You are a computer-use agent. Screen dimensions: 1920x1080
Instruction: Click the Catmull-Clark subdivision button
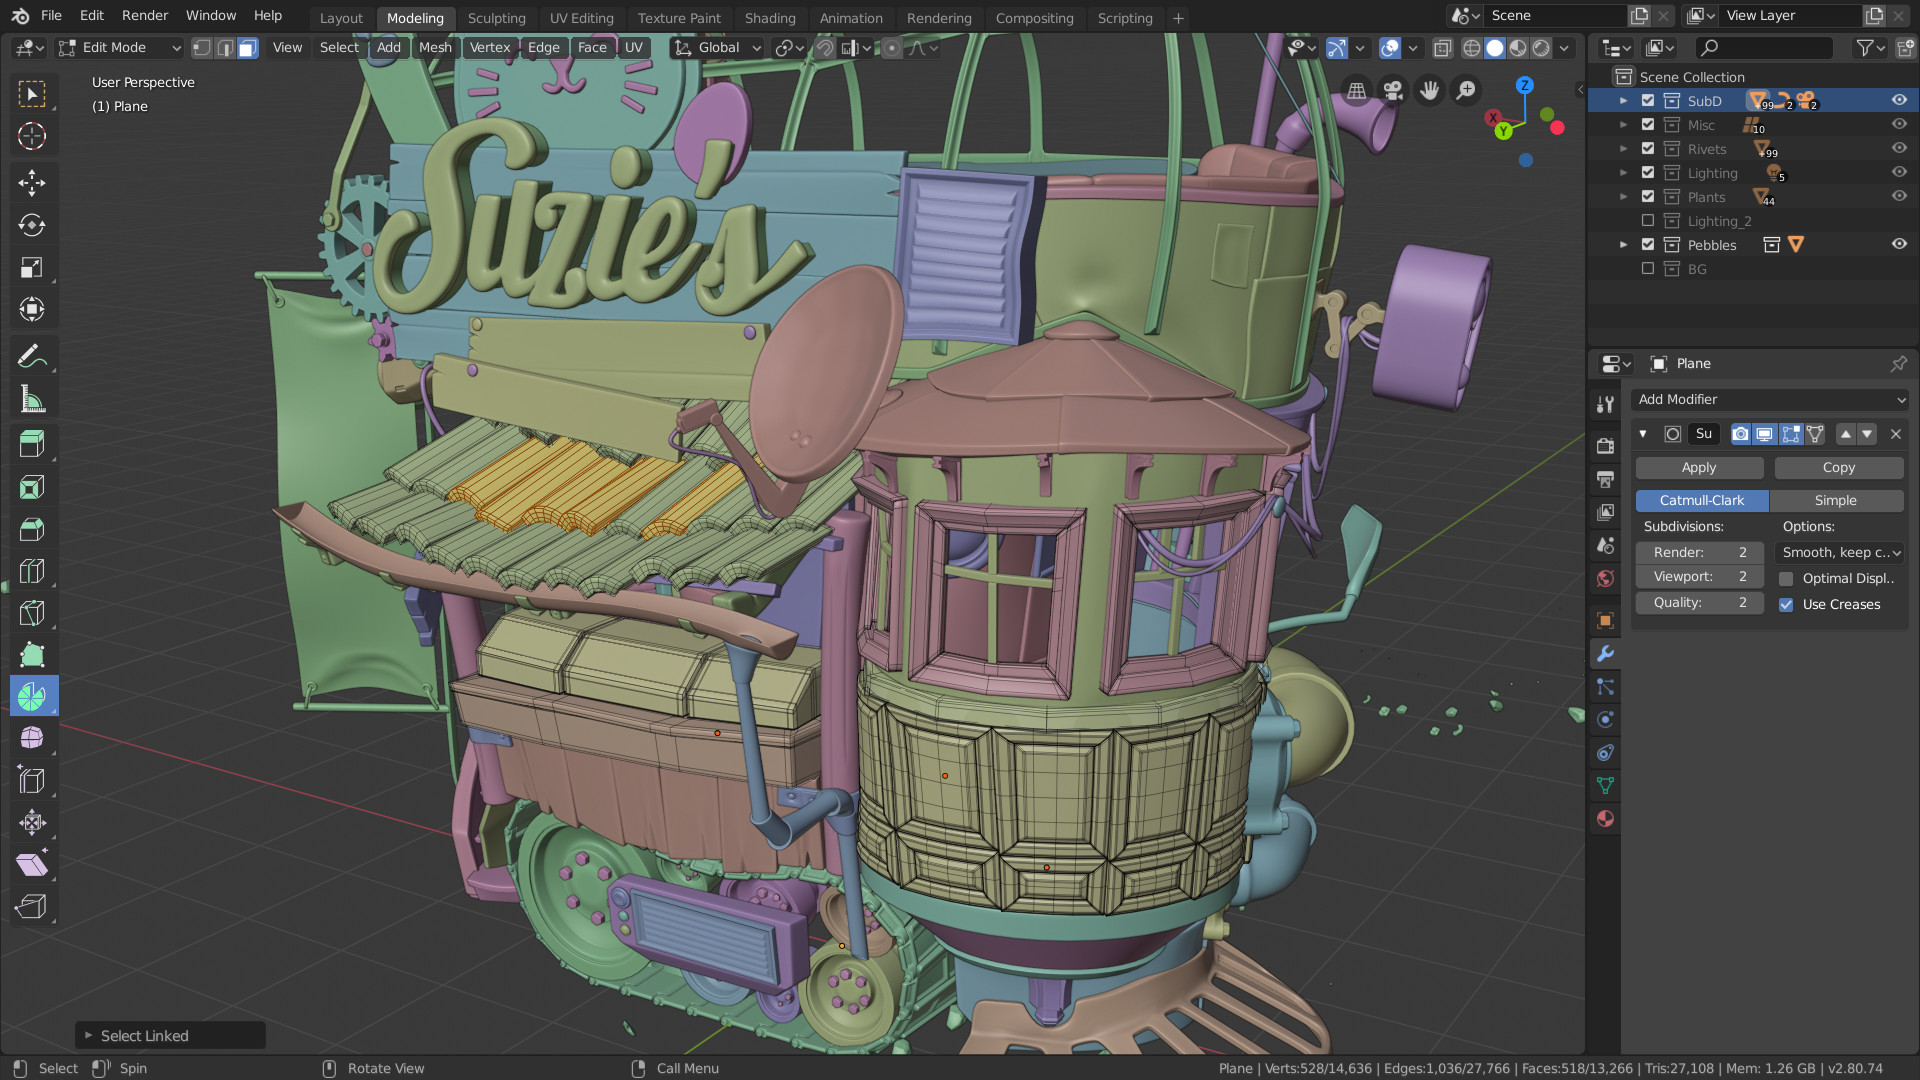click(x=1702, y=498)
